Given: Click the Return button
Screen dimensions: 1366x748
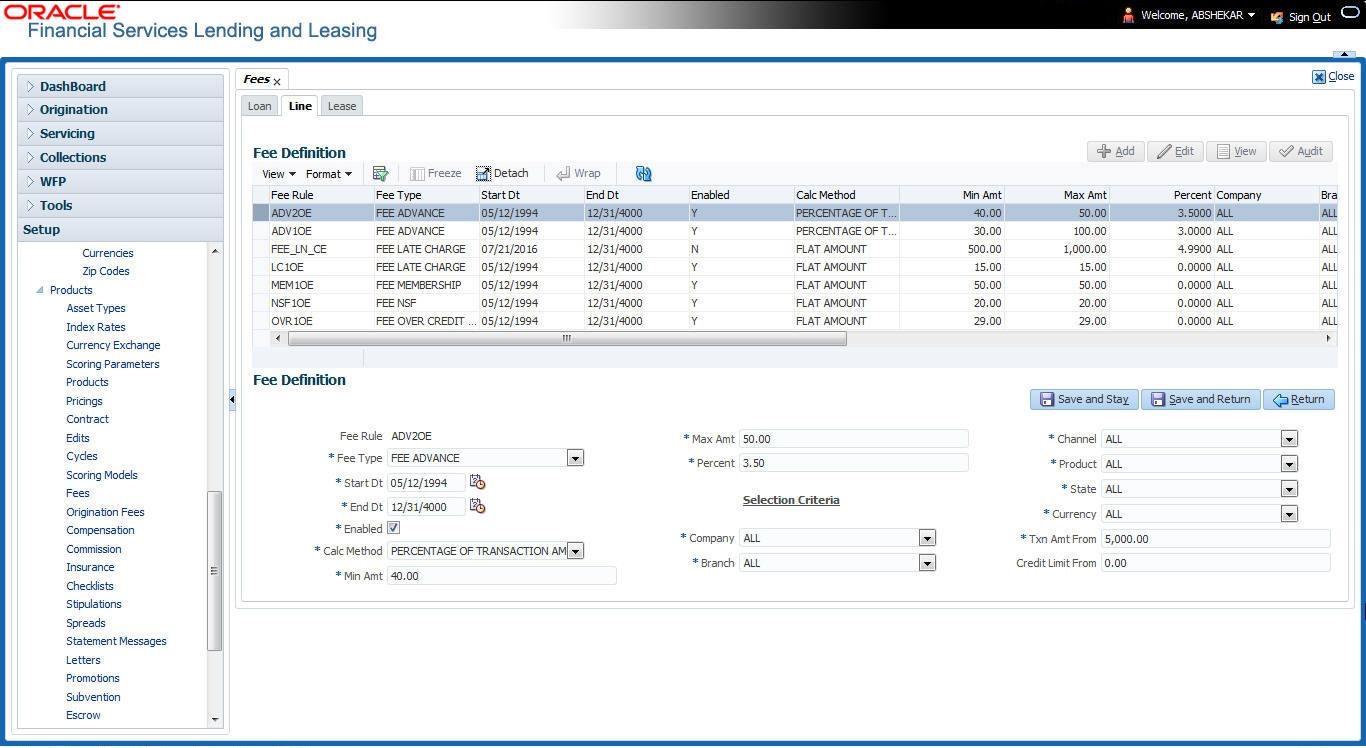Looking at the screenshot, I should click(x=1299, y=399).
